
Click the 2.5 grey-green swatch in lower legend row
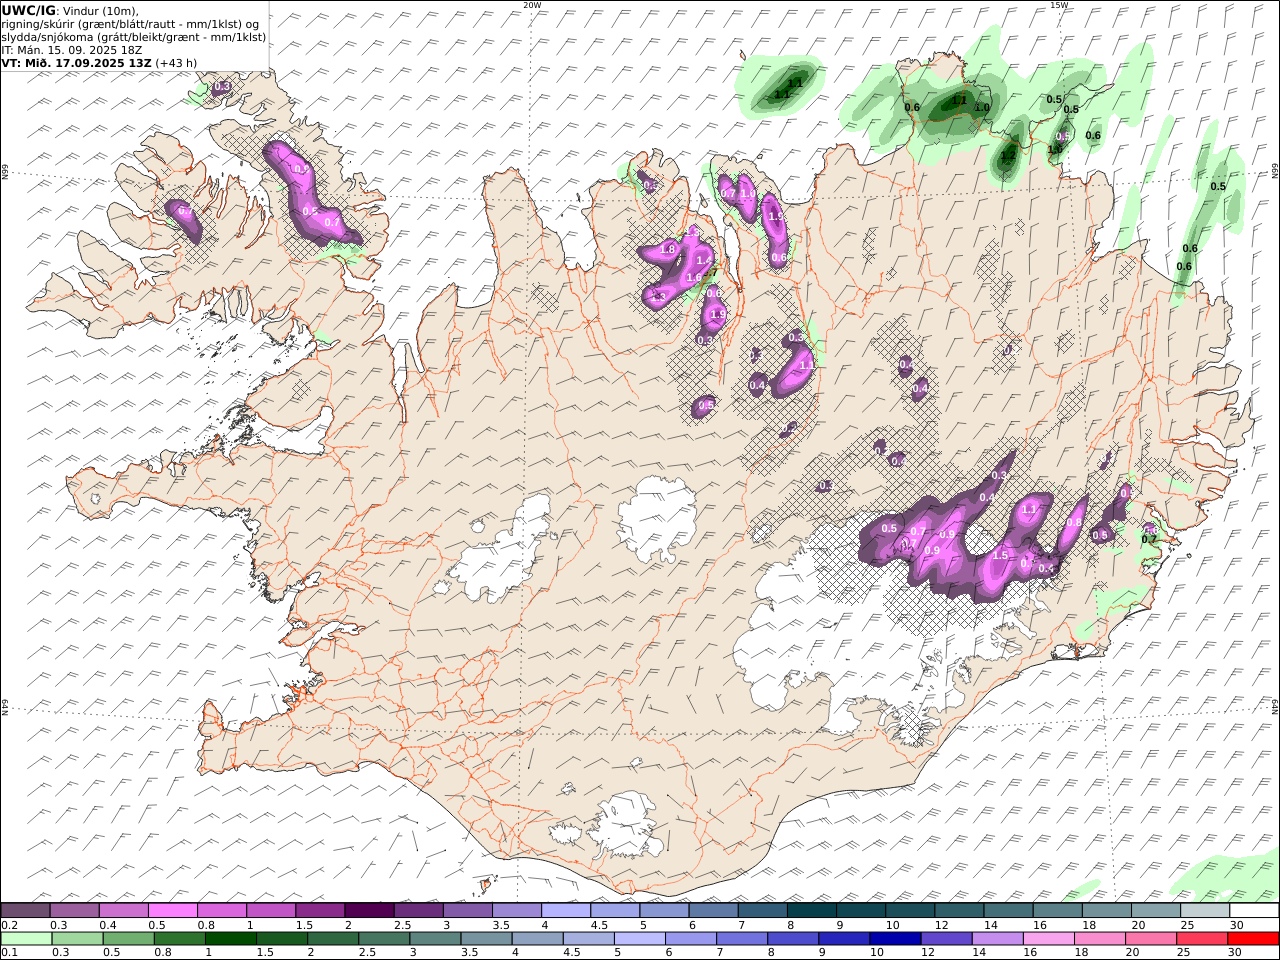tap(384, 939)
